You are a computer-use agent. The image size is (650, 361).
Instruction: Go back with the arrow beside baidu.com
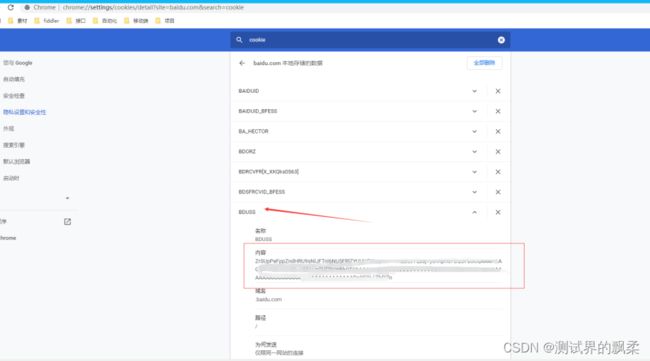(x=242, y=63)
